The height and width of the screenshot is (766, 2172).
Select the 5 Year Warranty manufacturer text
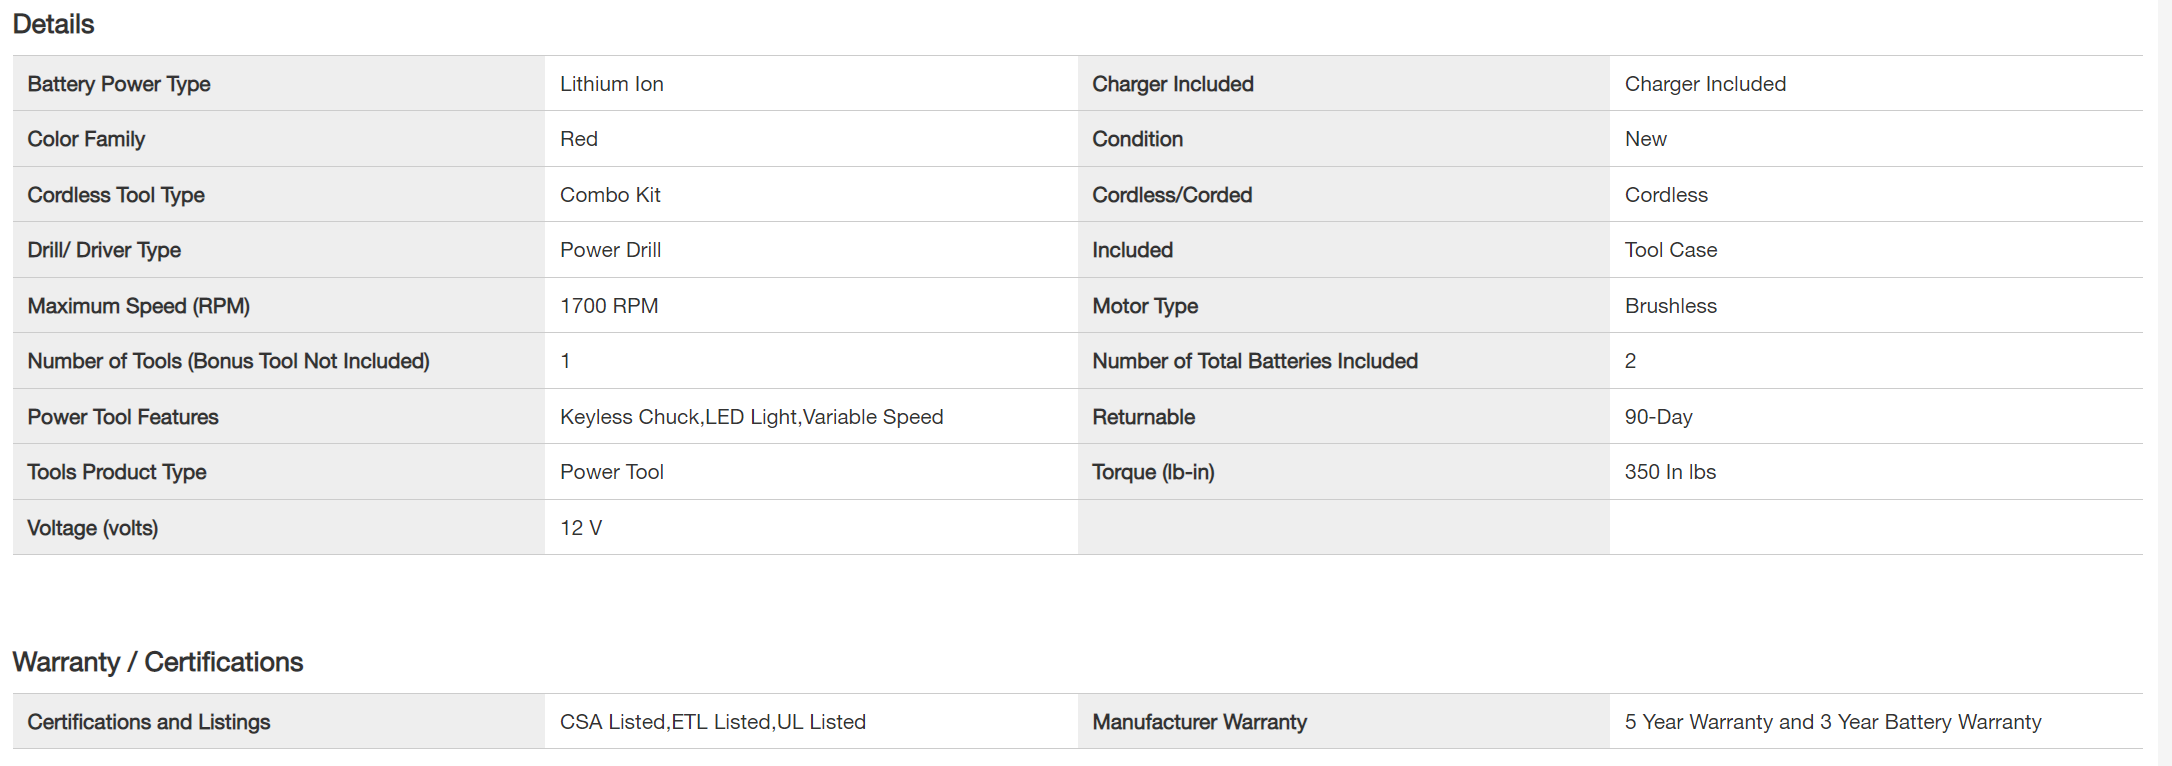(1833, 722)
